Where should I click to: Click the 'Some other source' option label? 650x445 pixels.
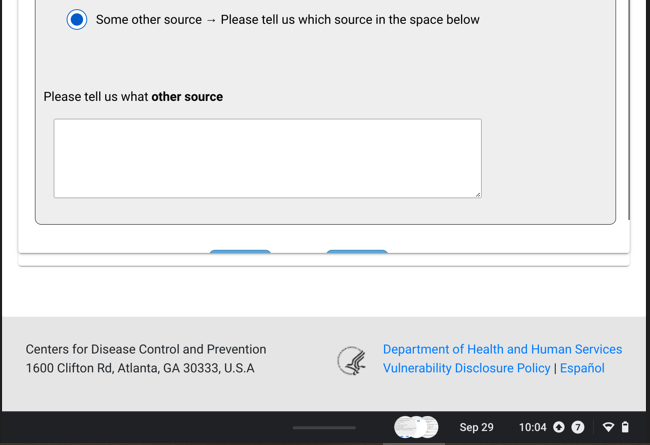tap(288, 19)
